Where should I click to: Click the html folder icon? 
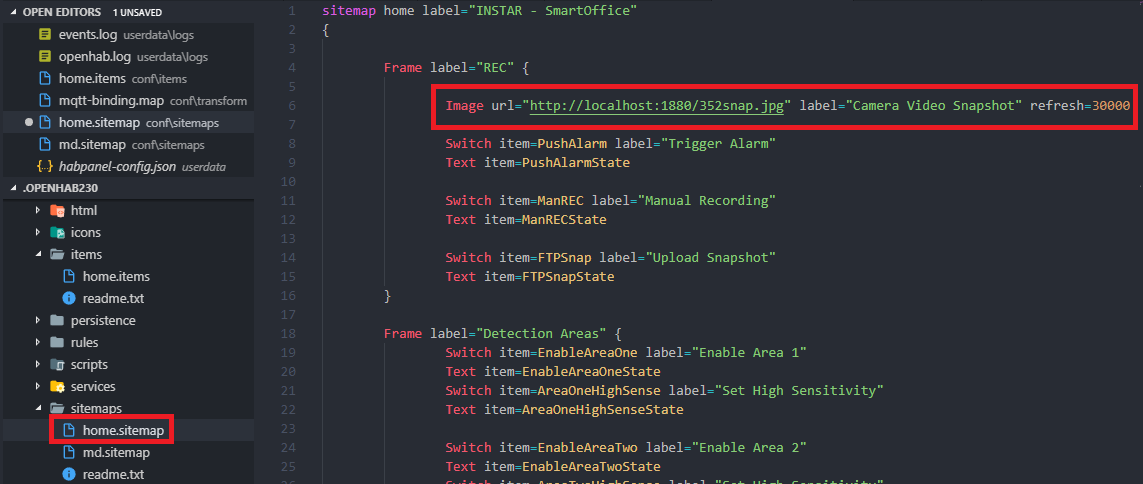click(x=57, y=211)
